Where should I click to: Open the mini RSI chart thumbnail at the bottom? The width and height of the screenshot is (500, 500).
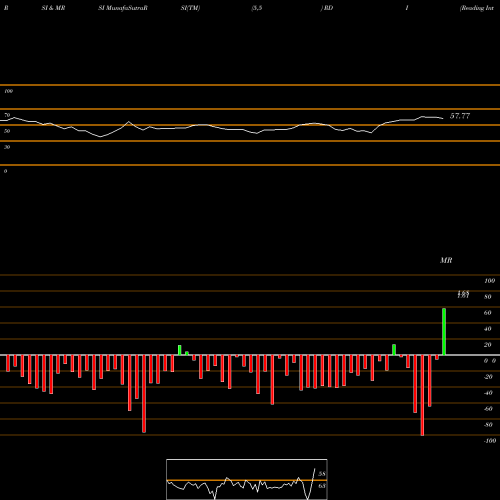(247, 479)
